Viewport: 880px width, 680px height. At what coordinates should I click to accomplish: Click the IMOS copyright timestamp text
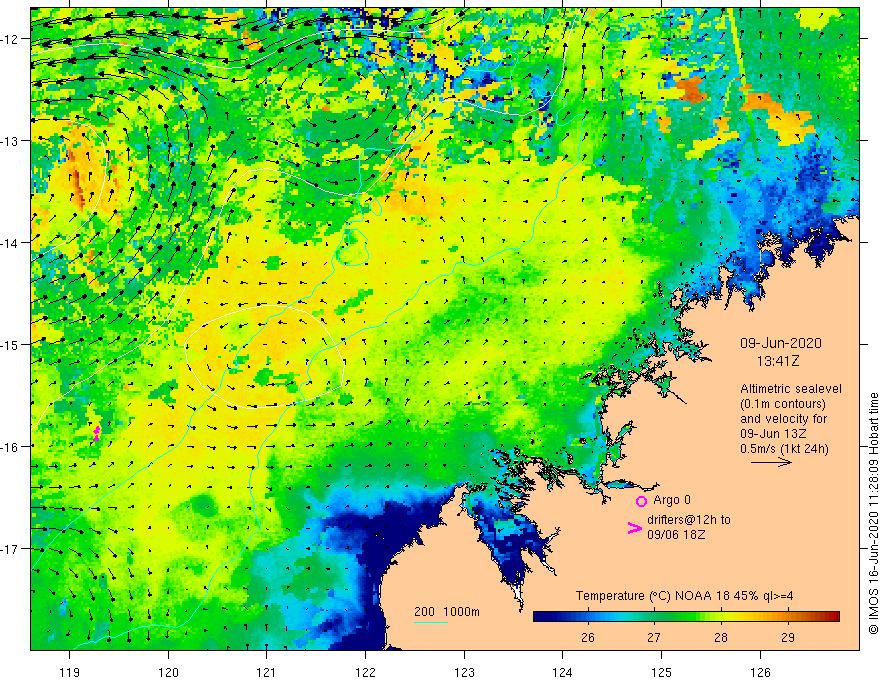point(873,513)
